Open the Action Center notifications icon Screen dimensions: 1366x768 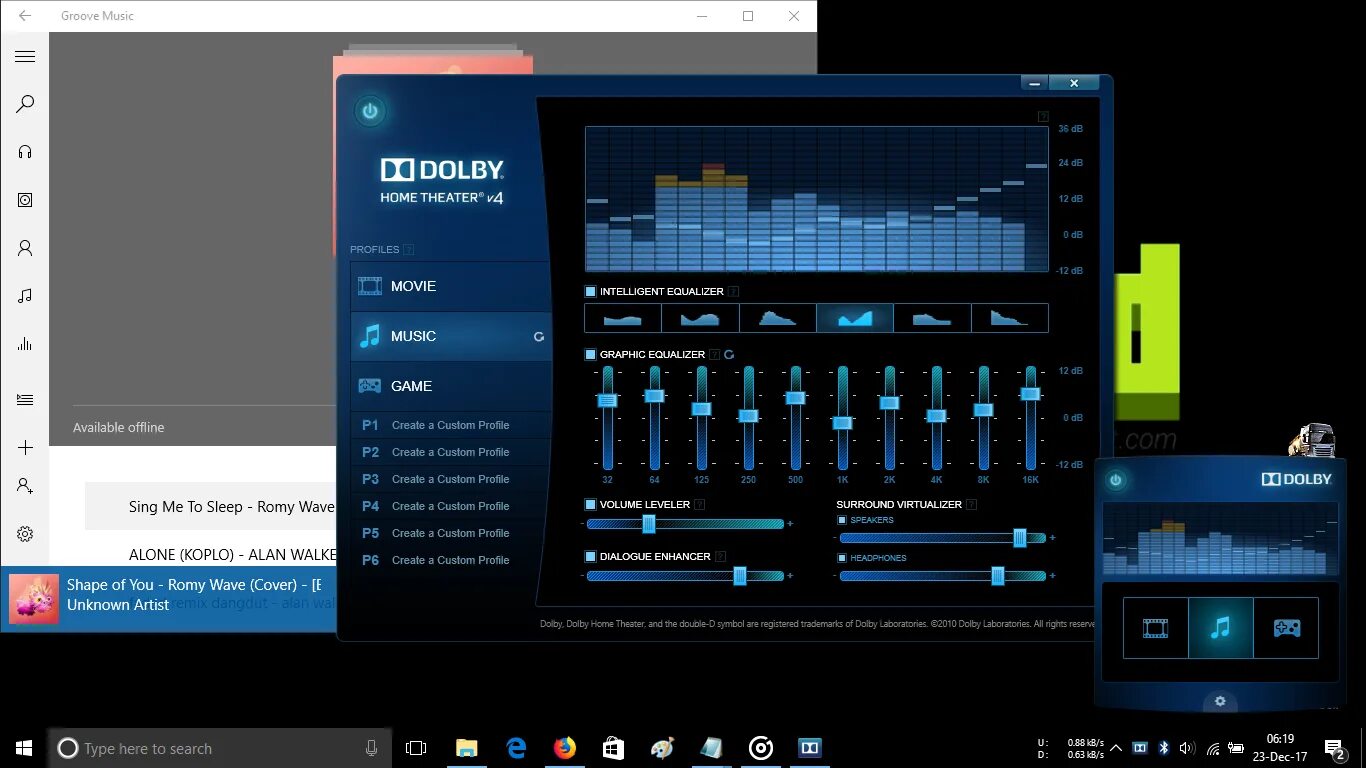(x=1335, y=748)
